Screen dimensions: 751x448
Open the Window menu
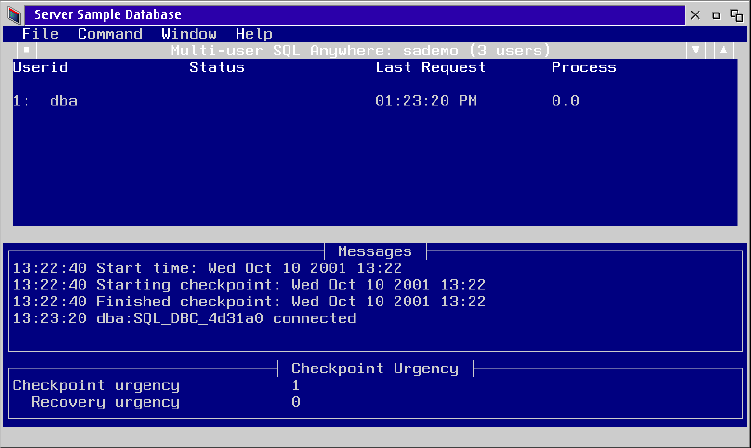189,34
